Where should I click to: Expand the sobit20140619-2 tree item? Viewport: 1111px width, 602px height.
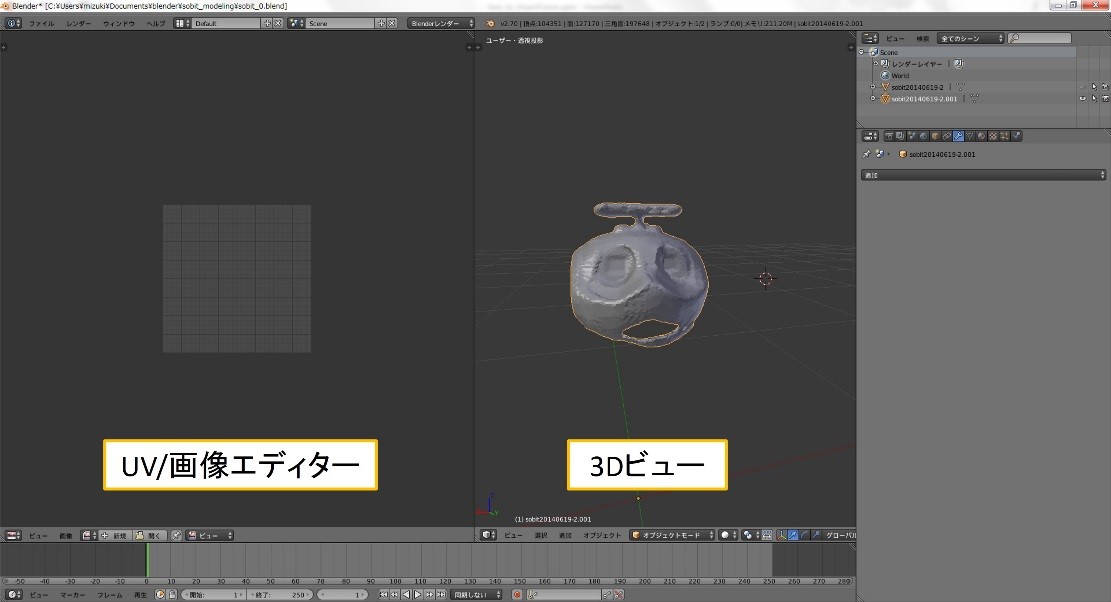873,87
